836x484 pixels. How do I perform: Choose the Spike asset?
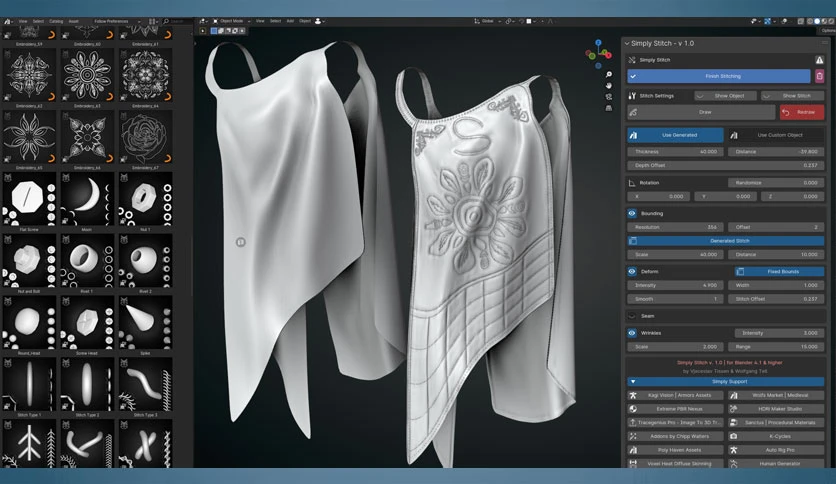point(146,322)
